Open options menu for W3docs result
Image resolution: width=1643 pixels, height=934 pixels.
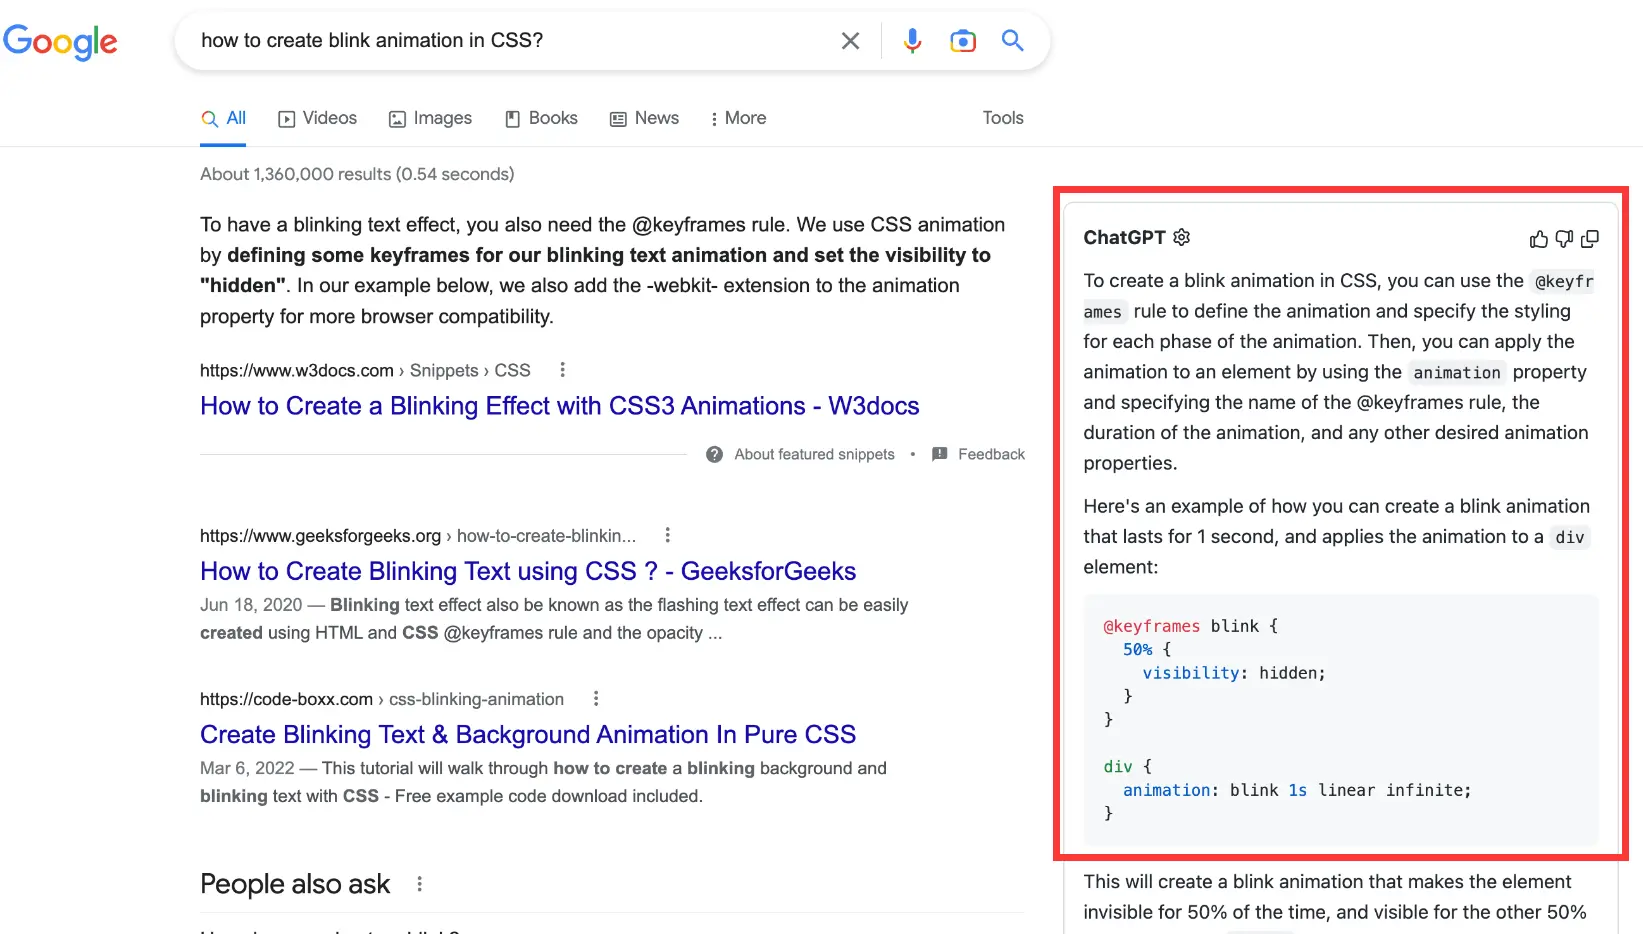[562, 369]
